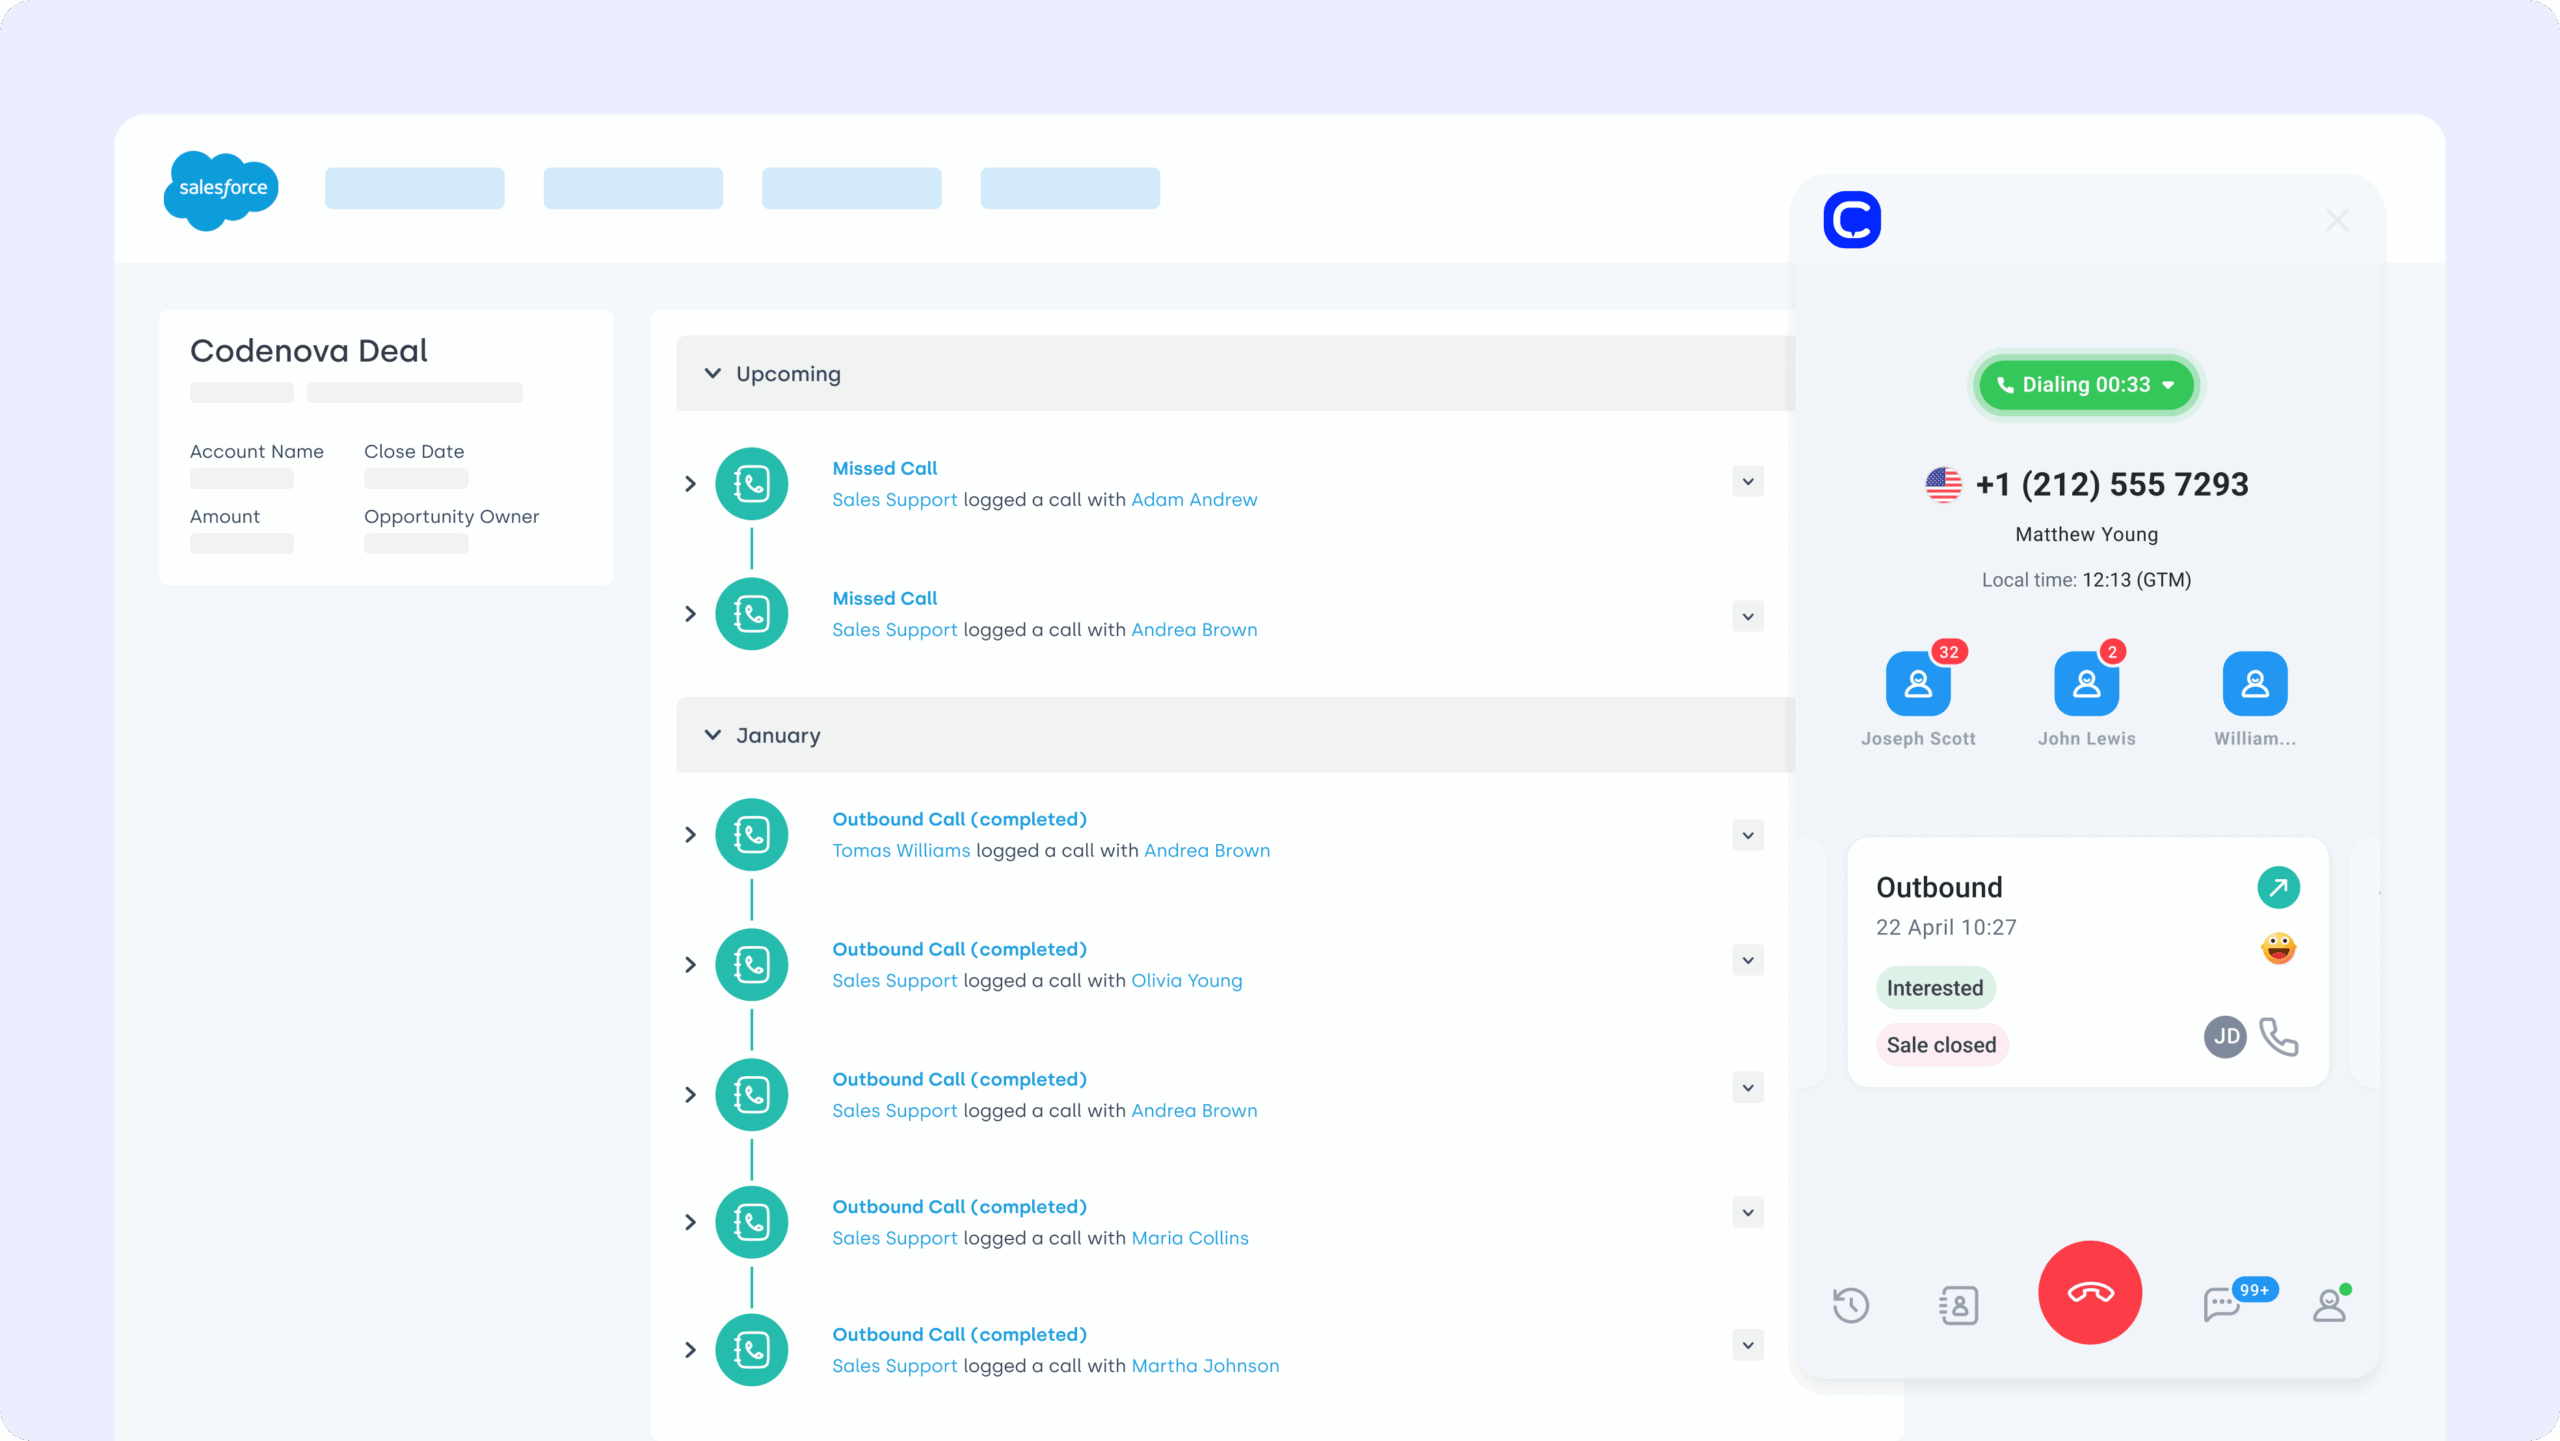Screen dimensions: 2560x1441
Task: Expand Missed Call with Adam Andrew row
Action: click(x=690, y=484)
